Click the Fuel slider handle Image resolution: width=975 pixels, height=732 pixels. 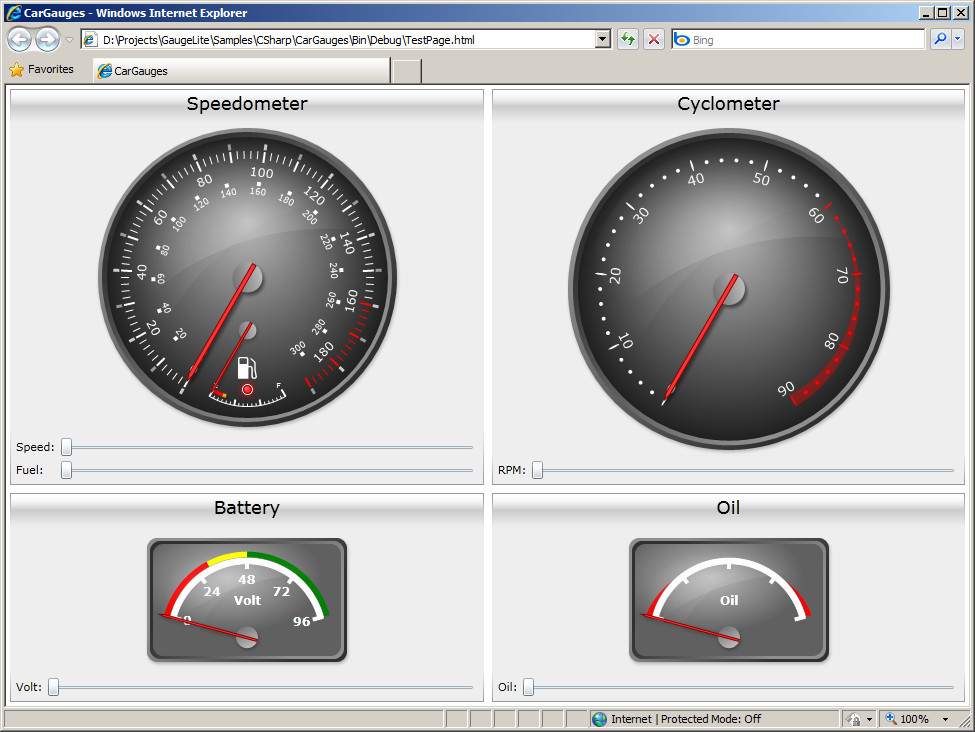point(66,470)
